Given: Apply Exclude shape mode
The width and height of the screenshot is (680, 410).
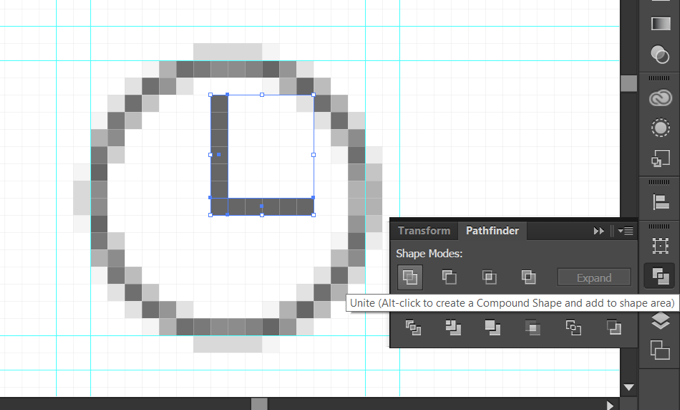Looking at the screenshot, I should click(x=529, y=277).
